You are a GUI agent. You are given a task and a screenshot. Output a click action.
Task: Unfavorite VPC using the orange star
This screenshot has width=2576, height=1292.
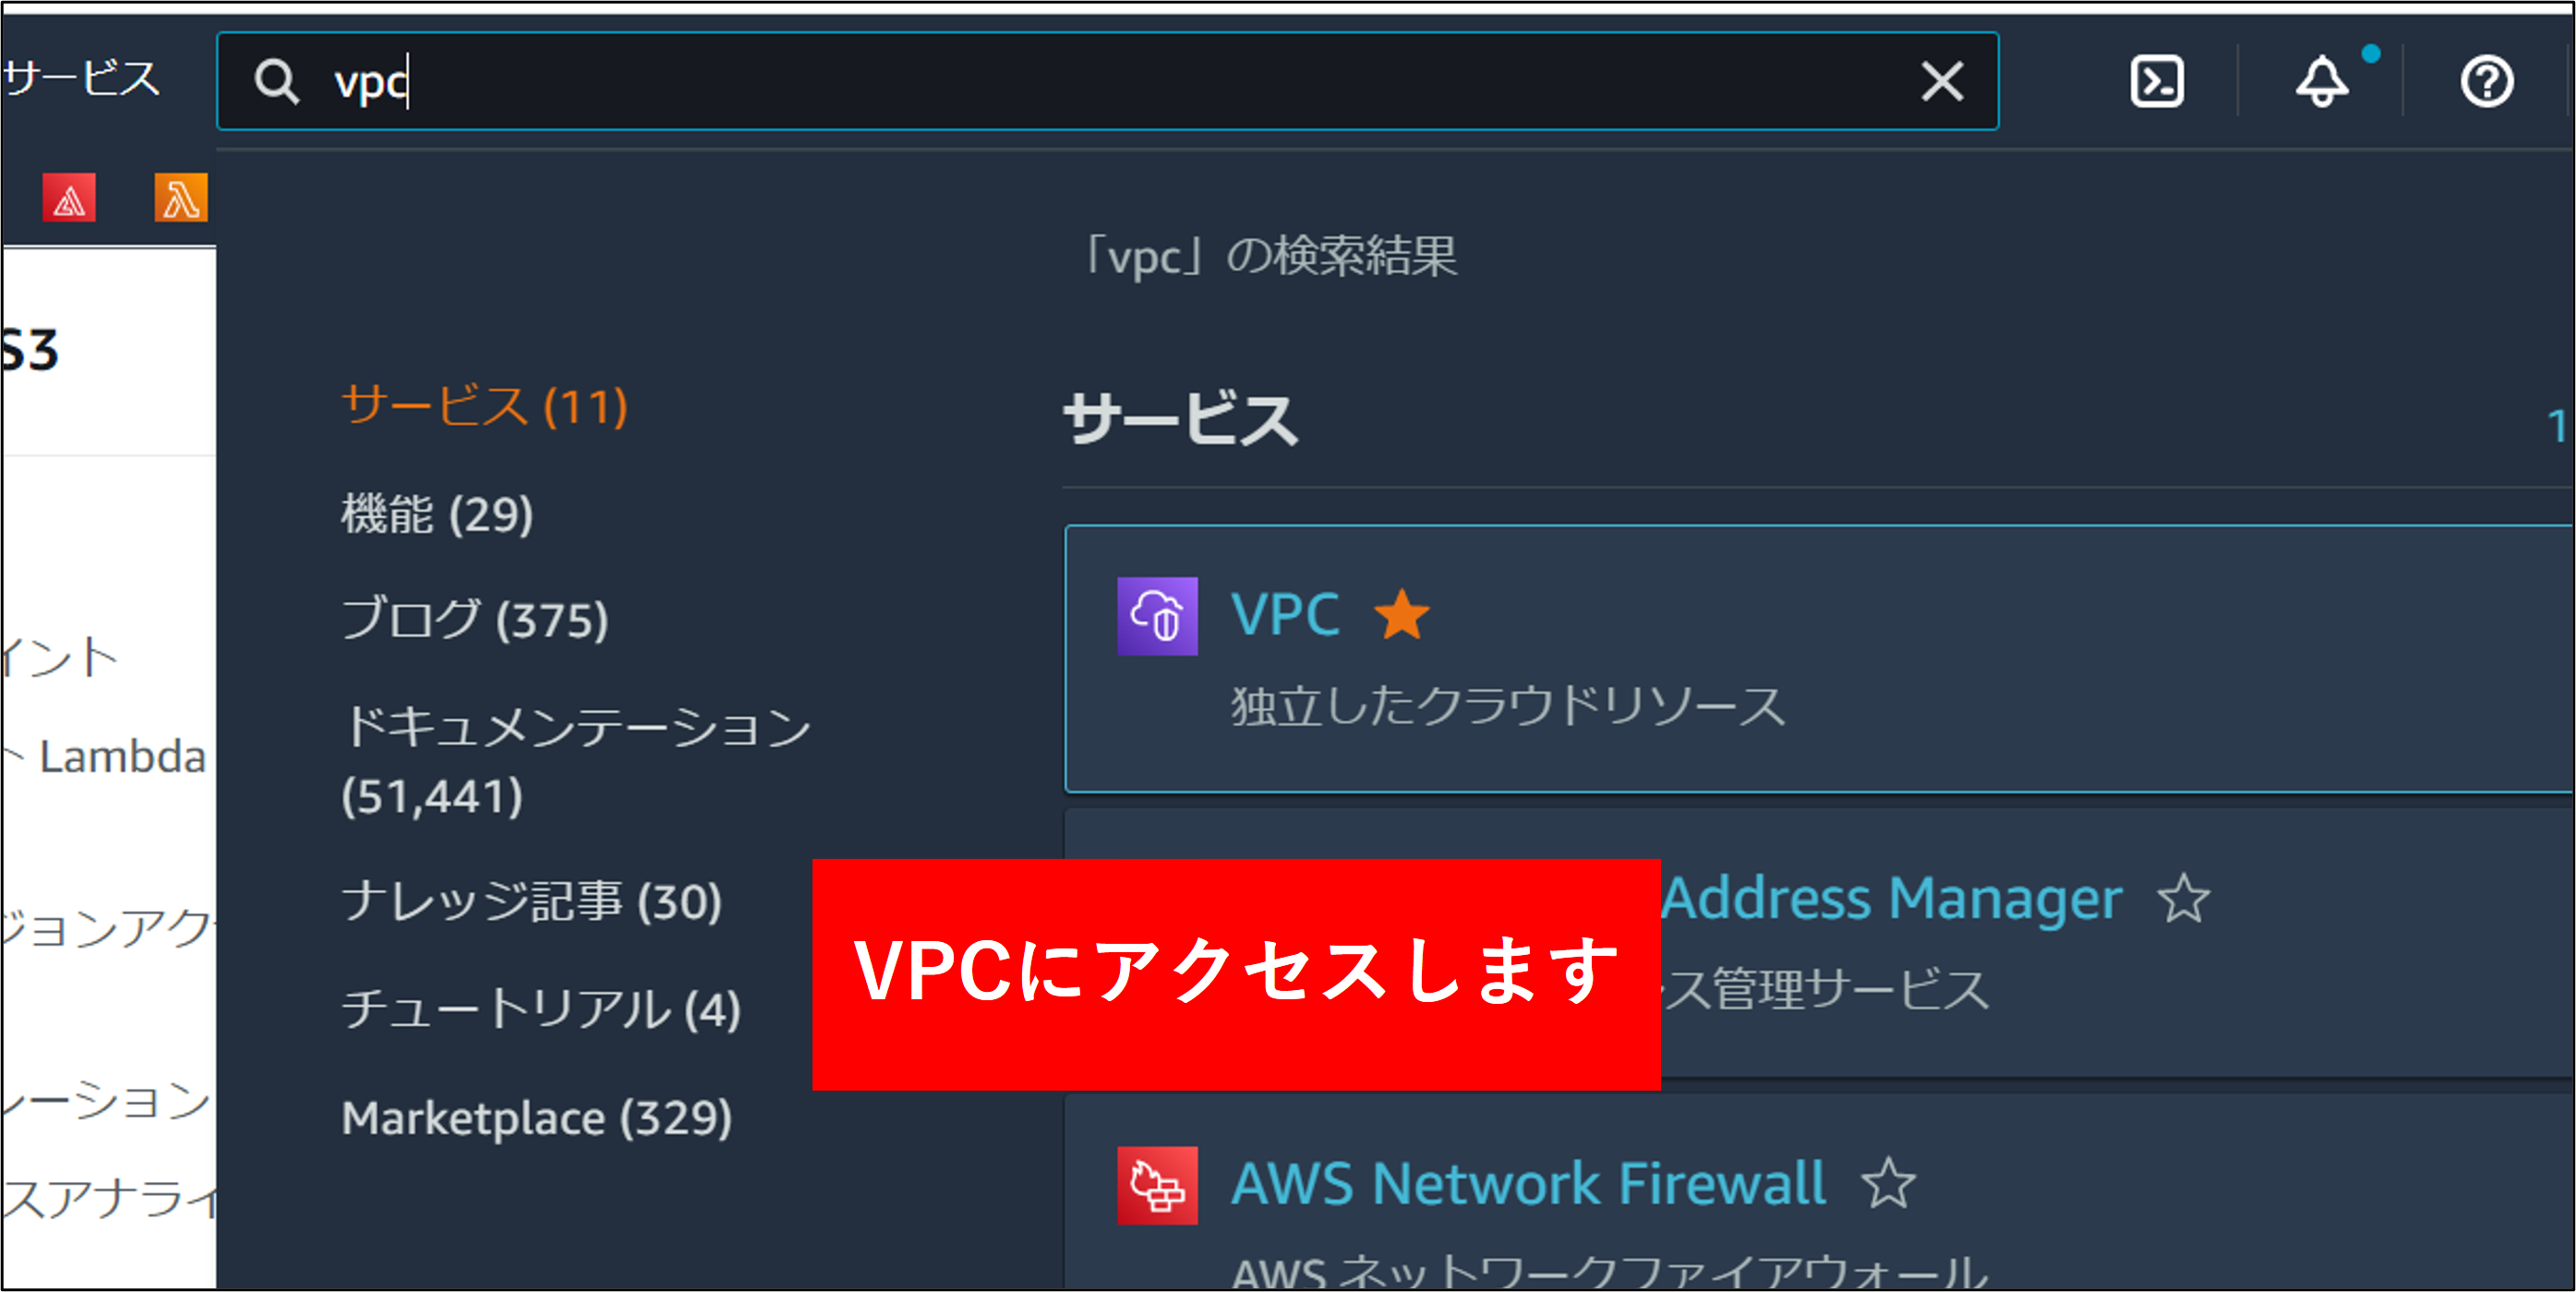click(1402, 614)
